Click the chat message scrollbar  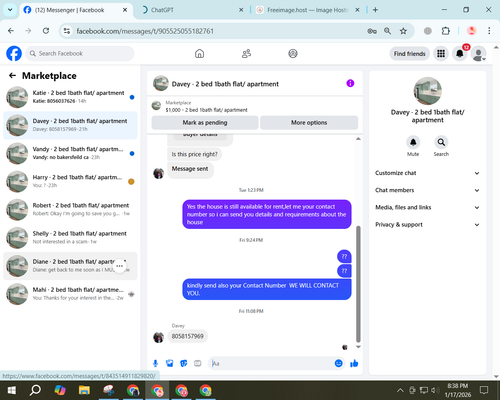[x=358, y=284]
